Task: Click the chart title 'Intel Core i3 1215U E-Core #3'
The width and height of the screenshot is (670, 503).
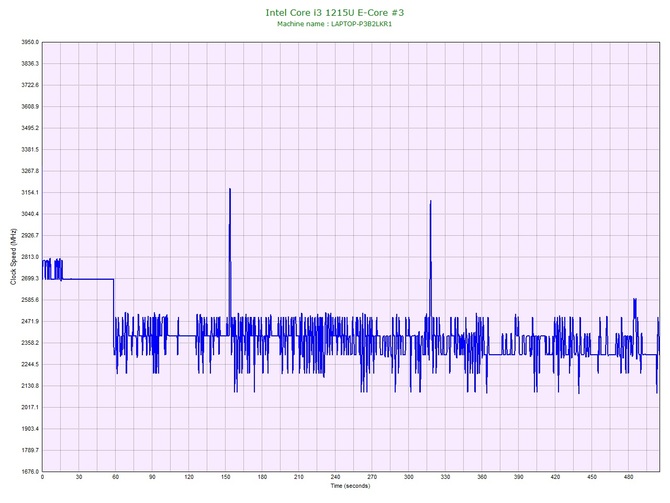Action: (x=335, y=12)
